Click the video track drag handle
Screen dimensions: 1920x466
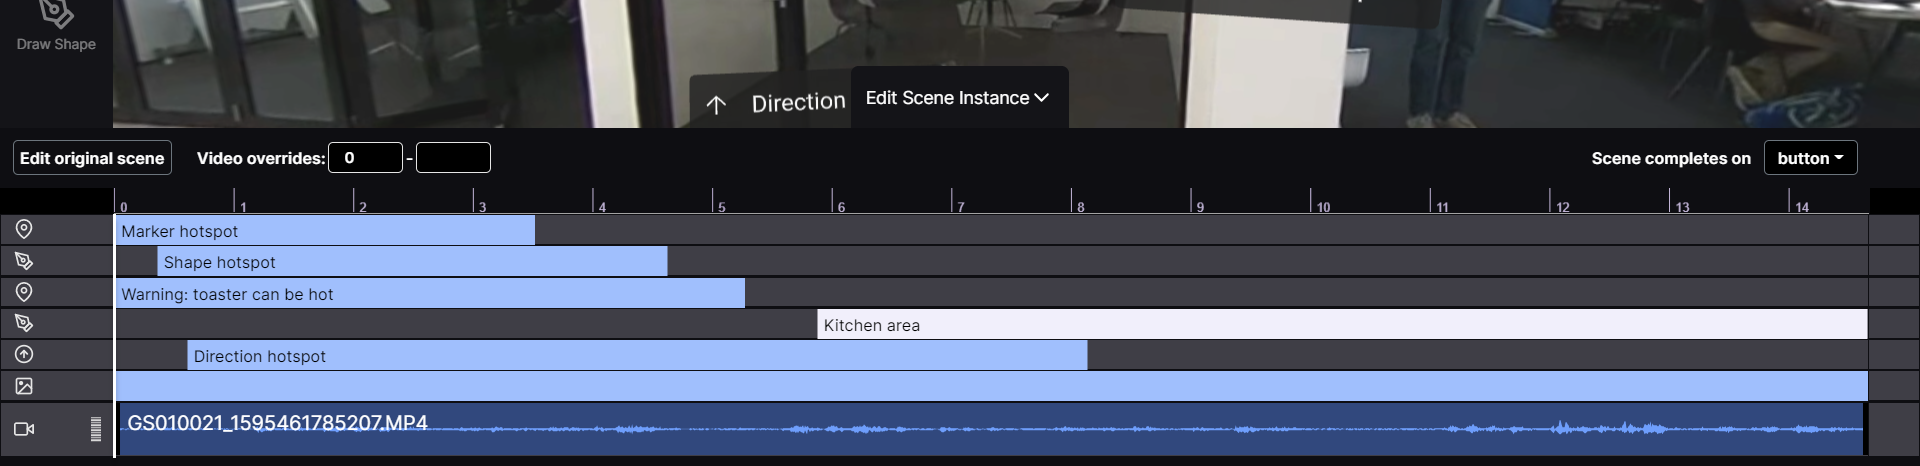[96, 429]
